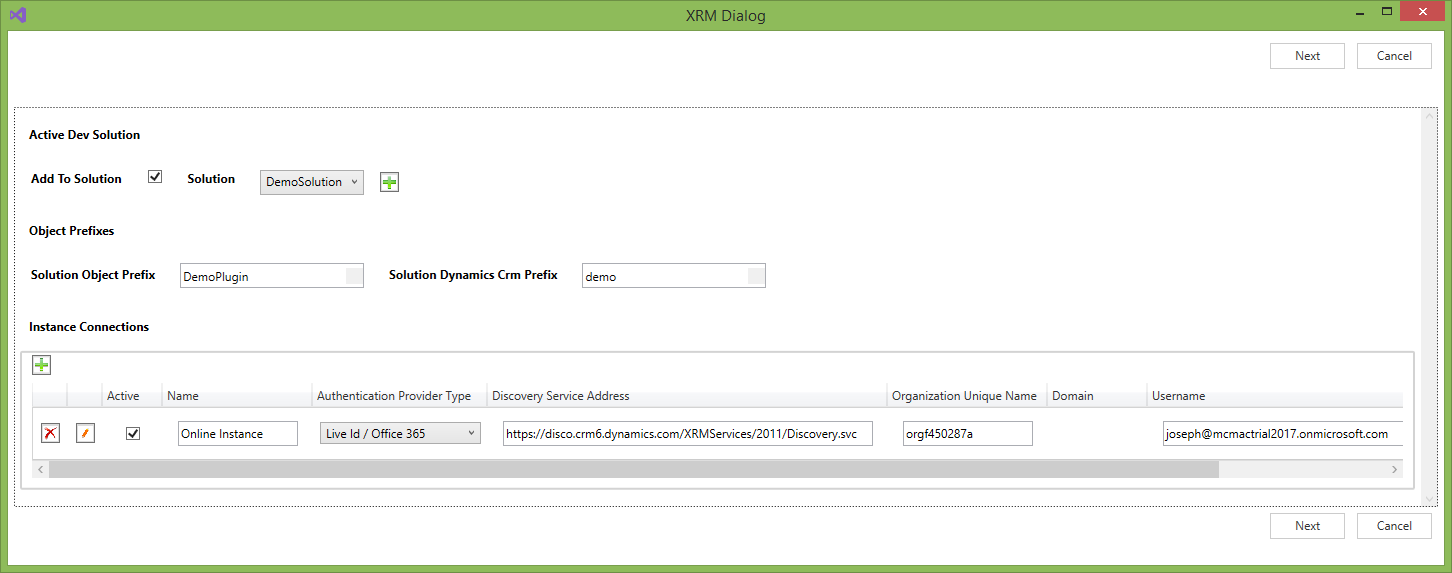
Task: Click the Name column header
Action: click(x=183, y=396)
